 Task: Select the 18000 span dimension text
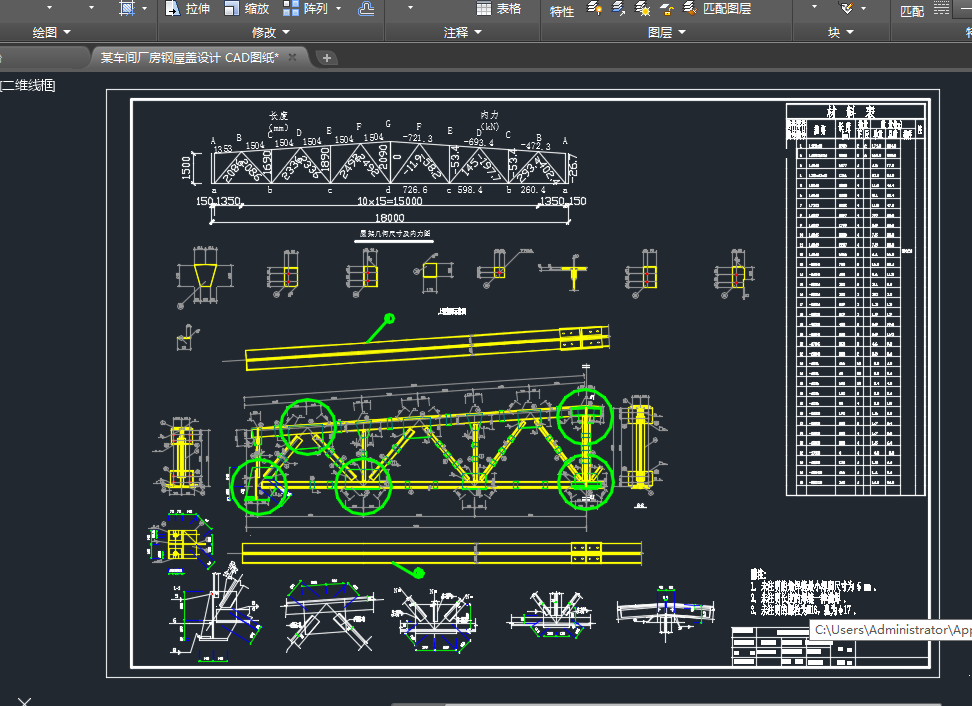[x=389, y=218]
